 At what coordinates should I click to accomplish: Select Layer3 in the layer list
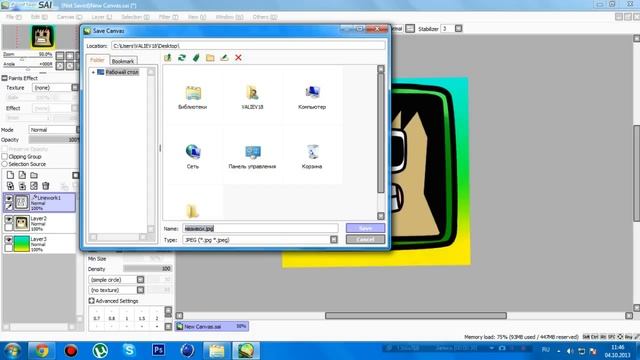pos(40,244)
